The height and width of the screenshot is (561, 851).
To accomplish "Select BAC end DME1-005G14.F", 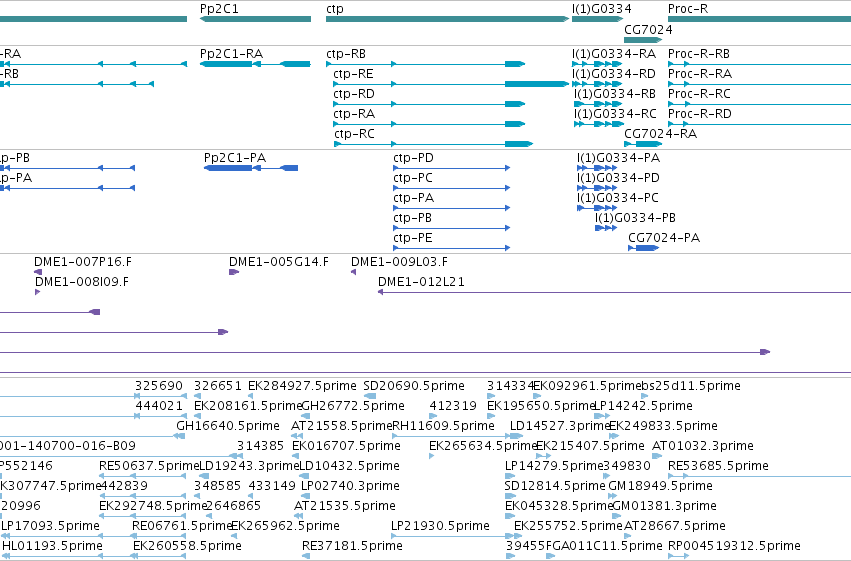I will 279,262.
